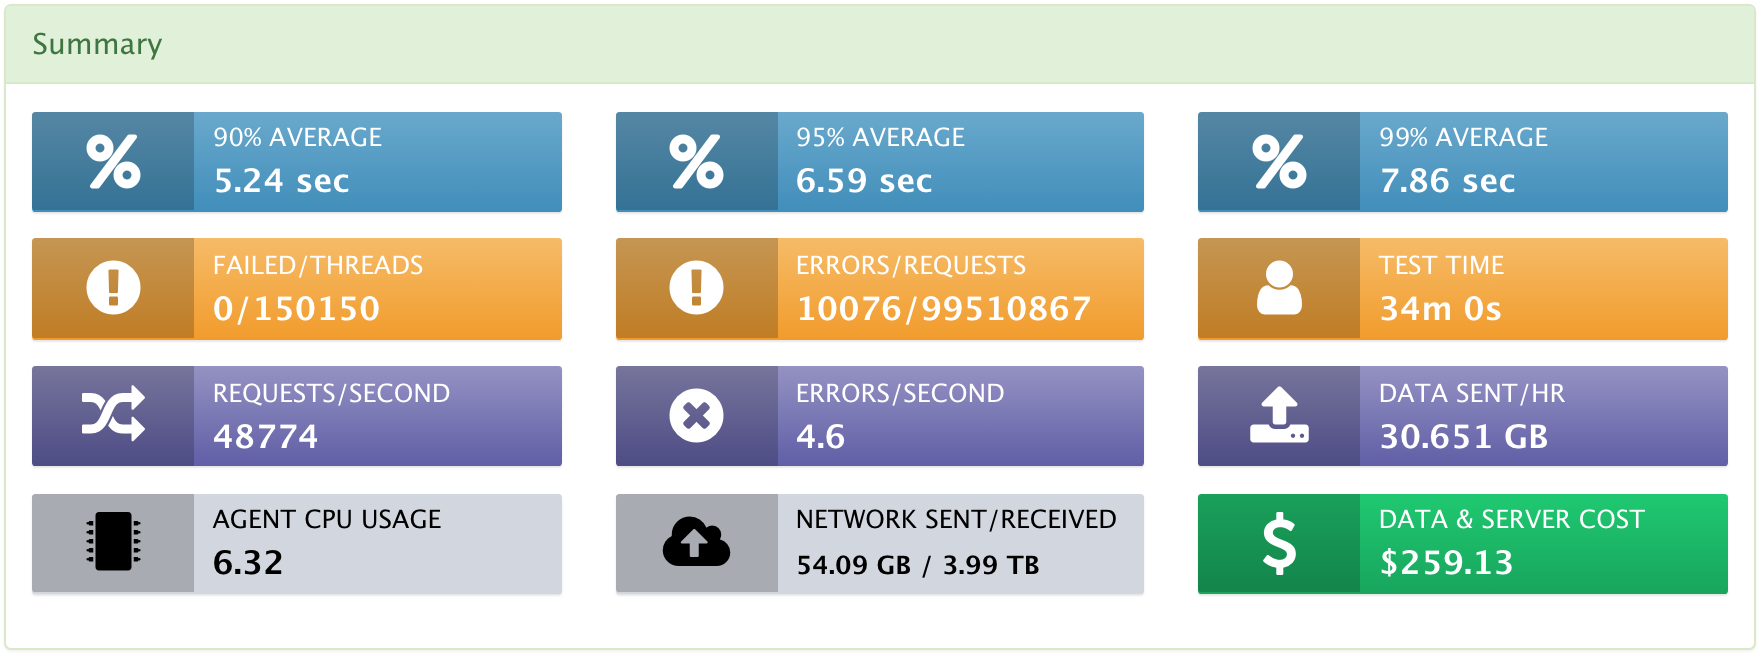This screenshot has width=1758, height=654.
Task: Click the percent icon for 90% Average
Action: click(113, 161)
